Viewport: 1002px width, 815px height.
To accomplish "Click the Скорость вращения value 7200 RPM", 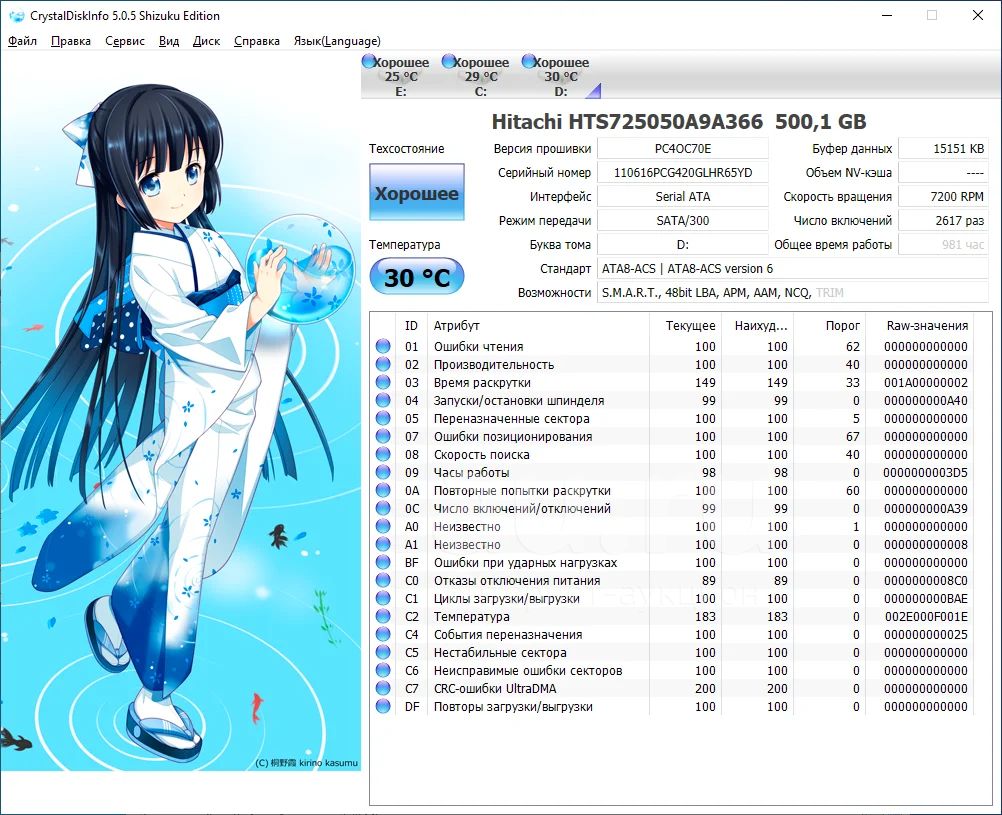I will [x=943, y=196].
